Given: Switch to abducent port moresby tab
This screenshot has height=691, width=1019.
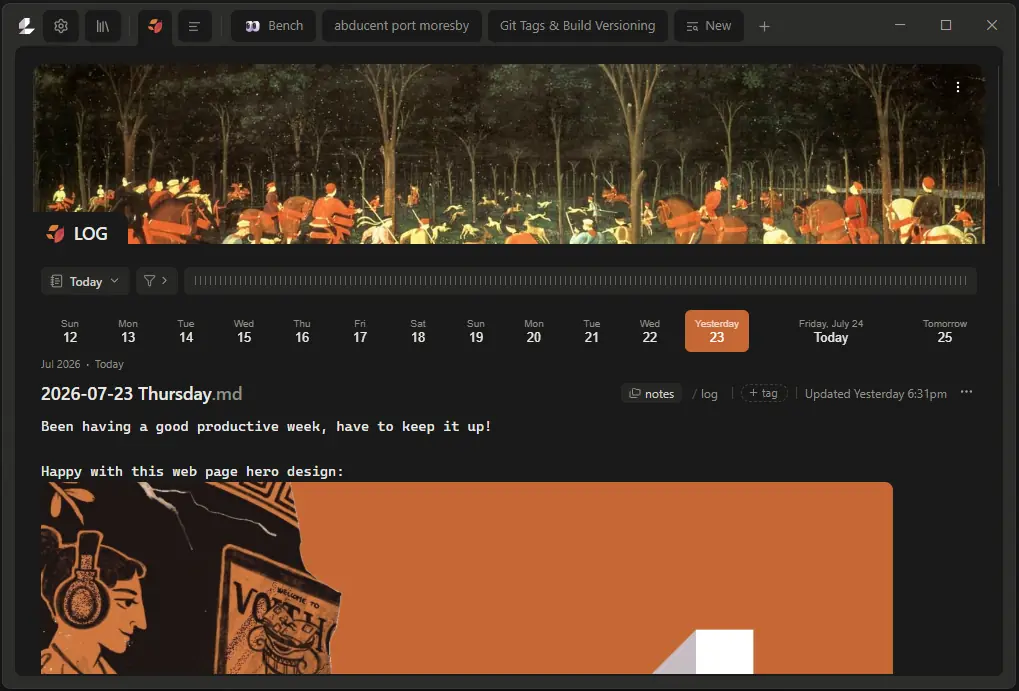Looking at the screenshot, I should pos(402,26).
